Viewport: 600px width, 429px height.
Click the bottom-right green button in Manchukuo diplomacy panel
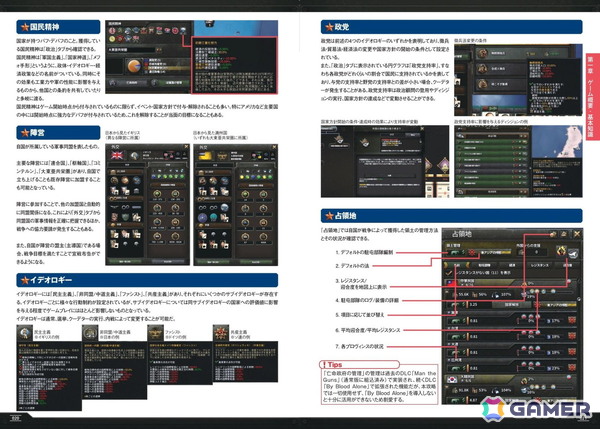(256, 261)
